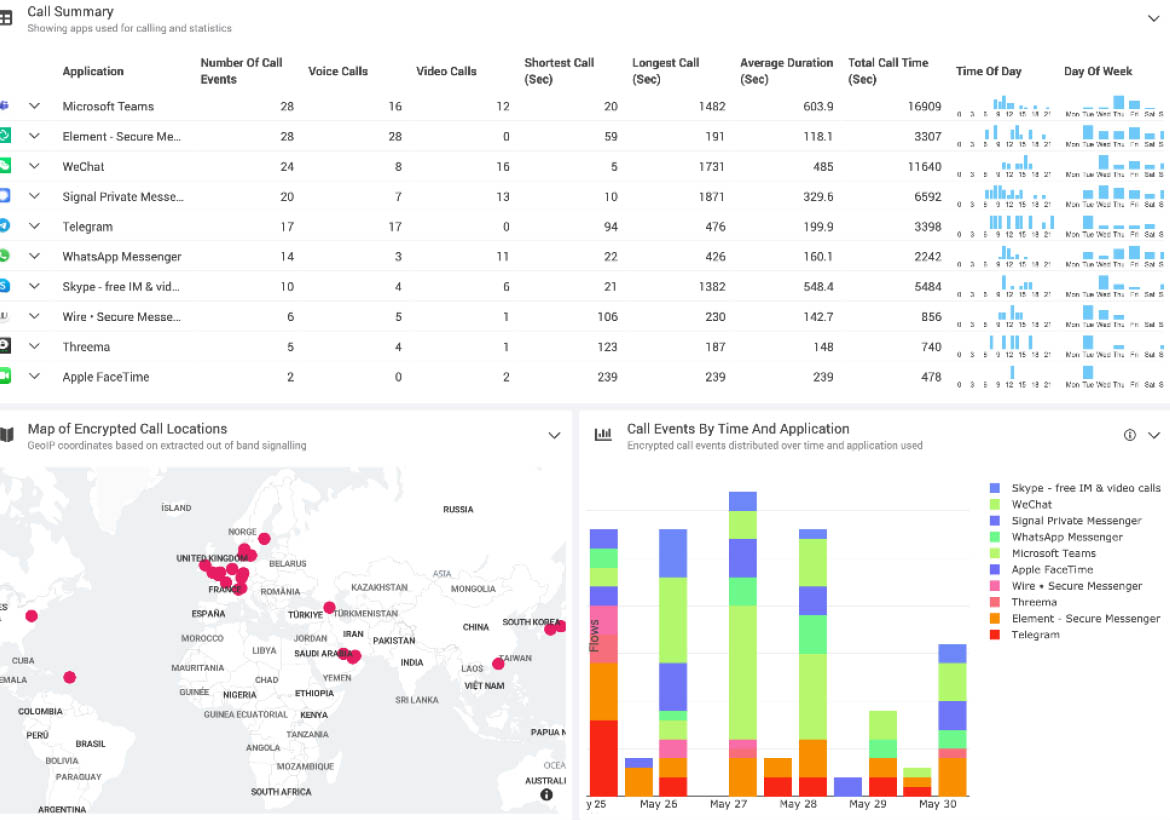Expand the Microsoft Teams row
The width and height of the screenshot is (1170, 820).
[35, 106]
